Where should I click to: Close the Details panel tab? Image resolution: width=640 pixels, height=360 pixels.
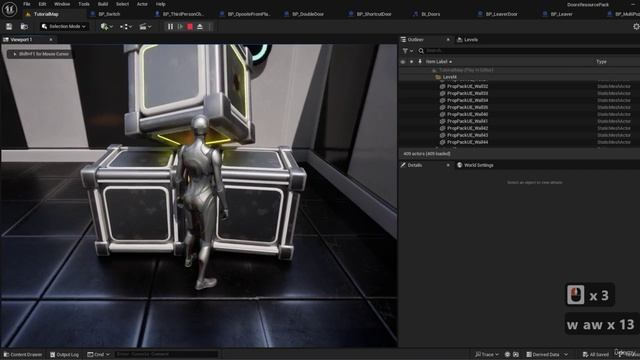click(x=448, y=165)
